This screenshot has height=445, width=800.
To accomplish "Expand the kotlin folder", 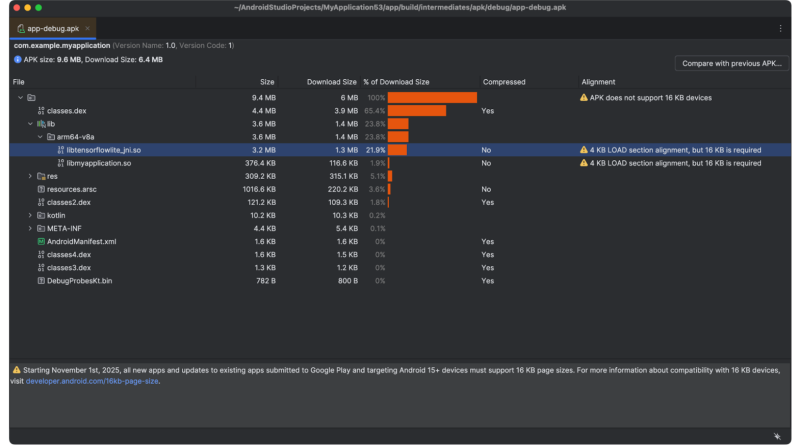I will tap(30, 215).
